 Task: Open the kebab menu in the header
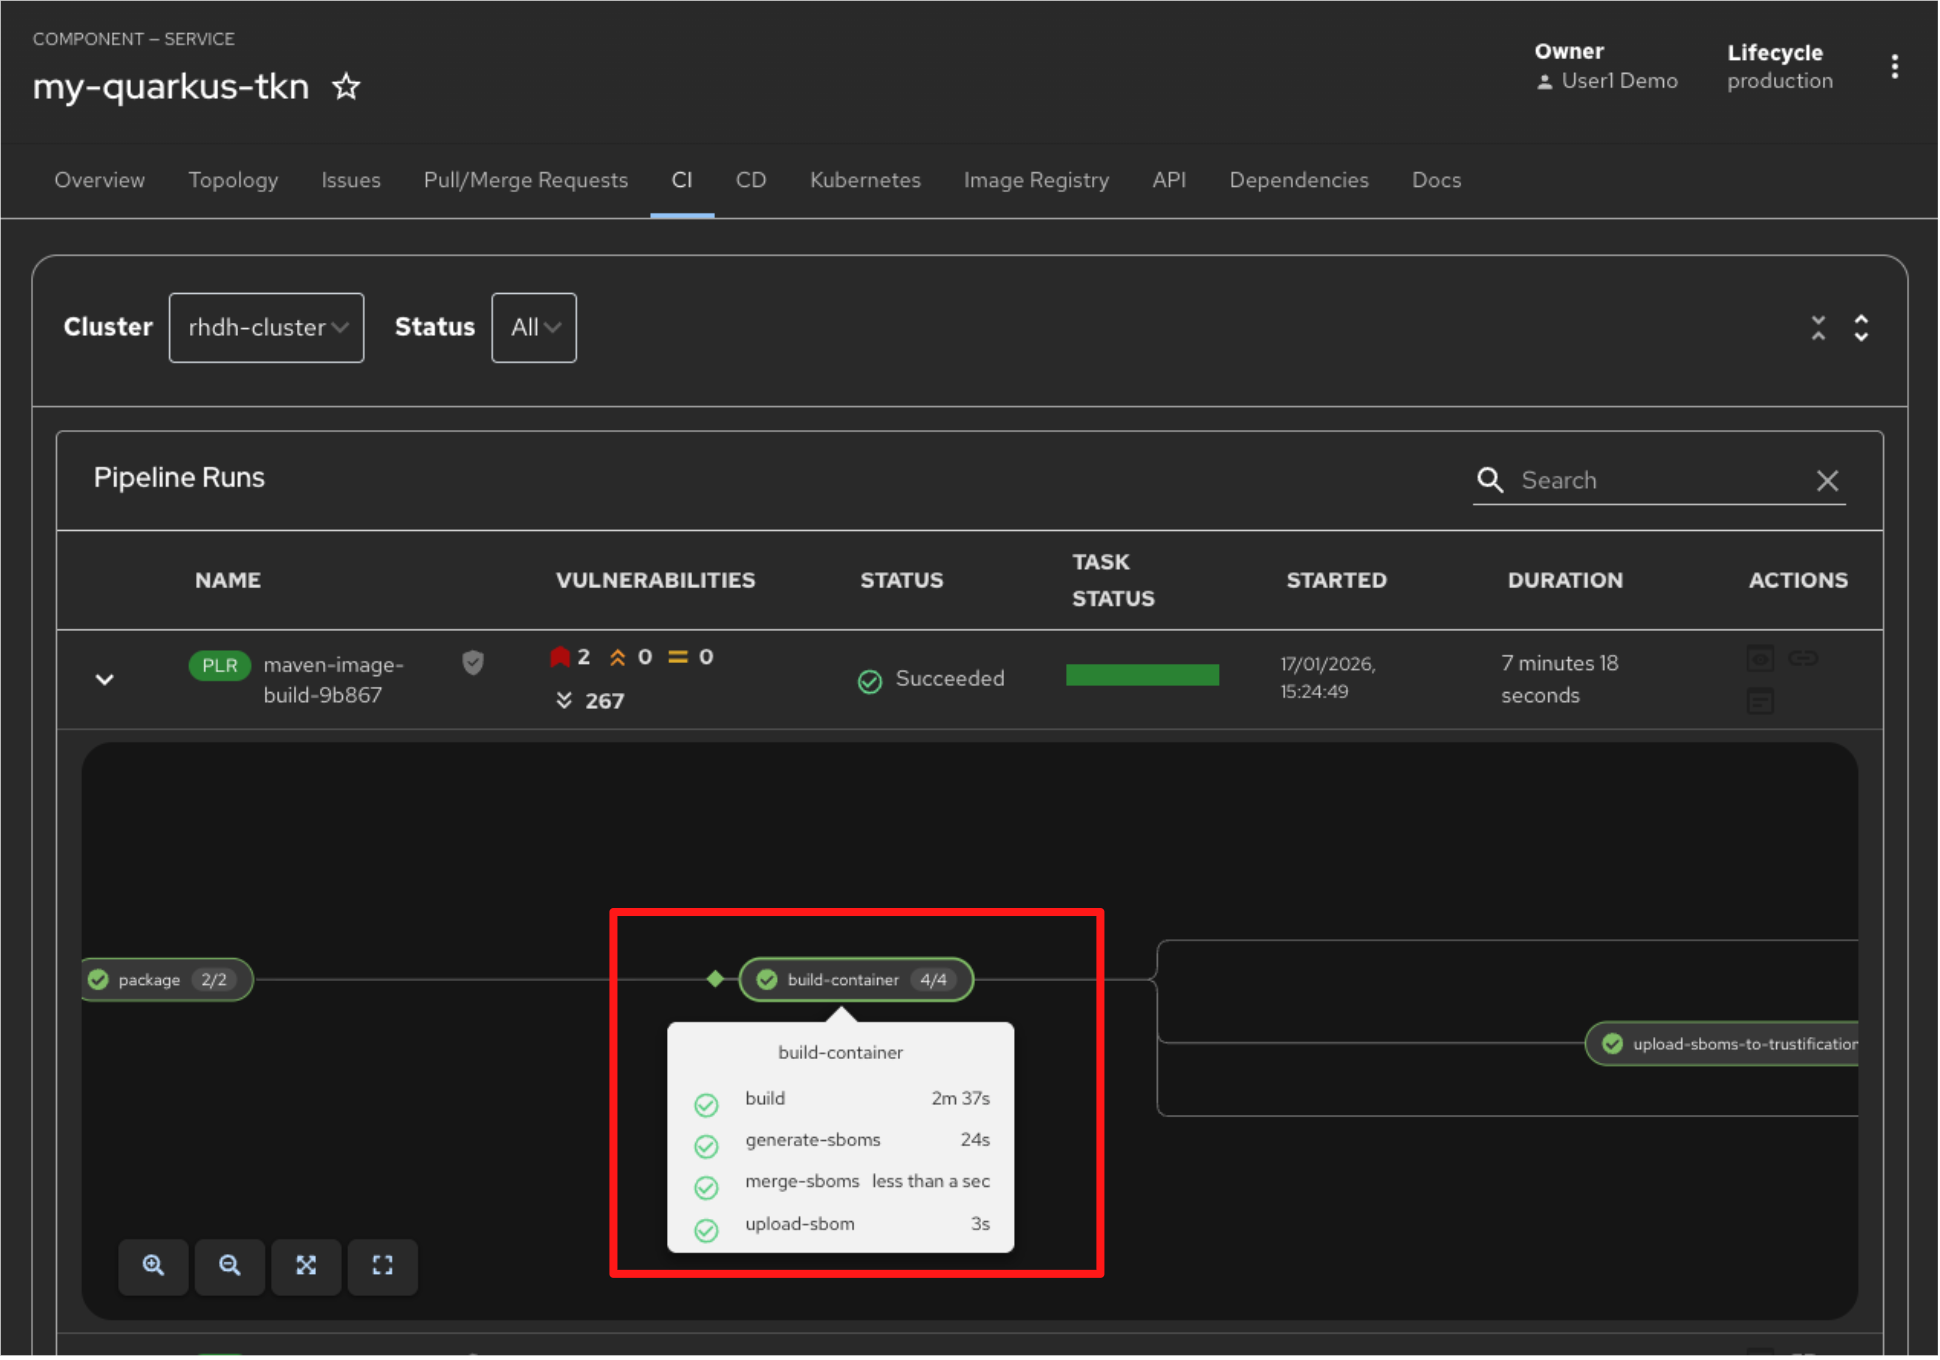tap(1896, 66)
